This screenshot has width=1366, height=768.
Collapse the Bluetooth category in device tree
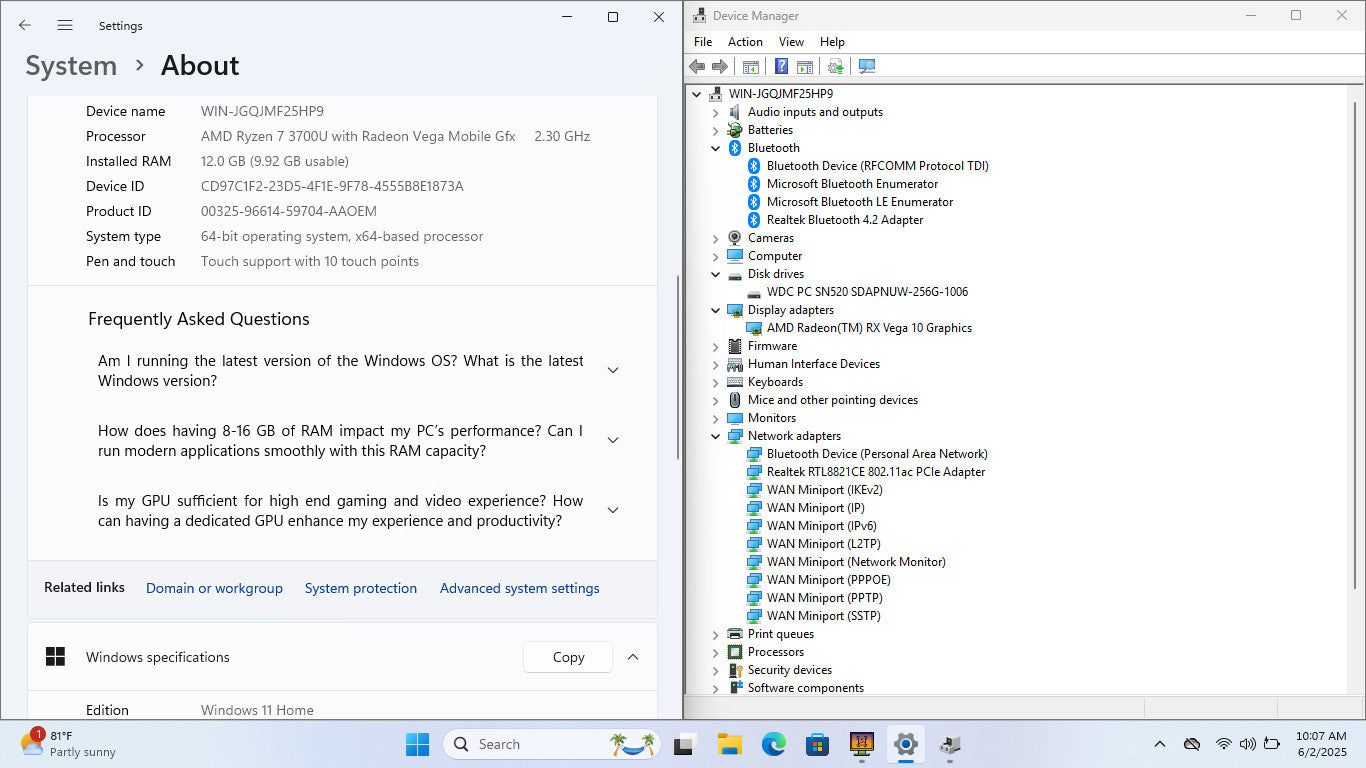pyautogui.click(x=716, y=148)
